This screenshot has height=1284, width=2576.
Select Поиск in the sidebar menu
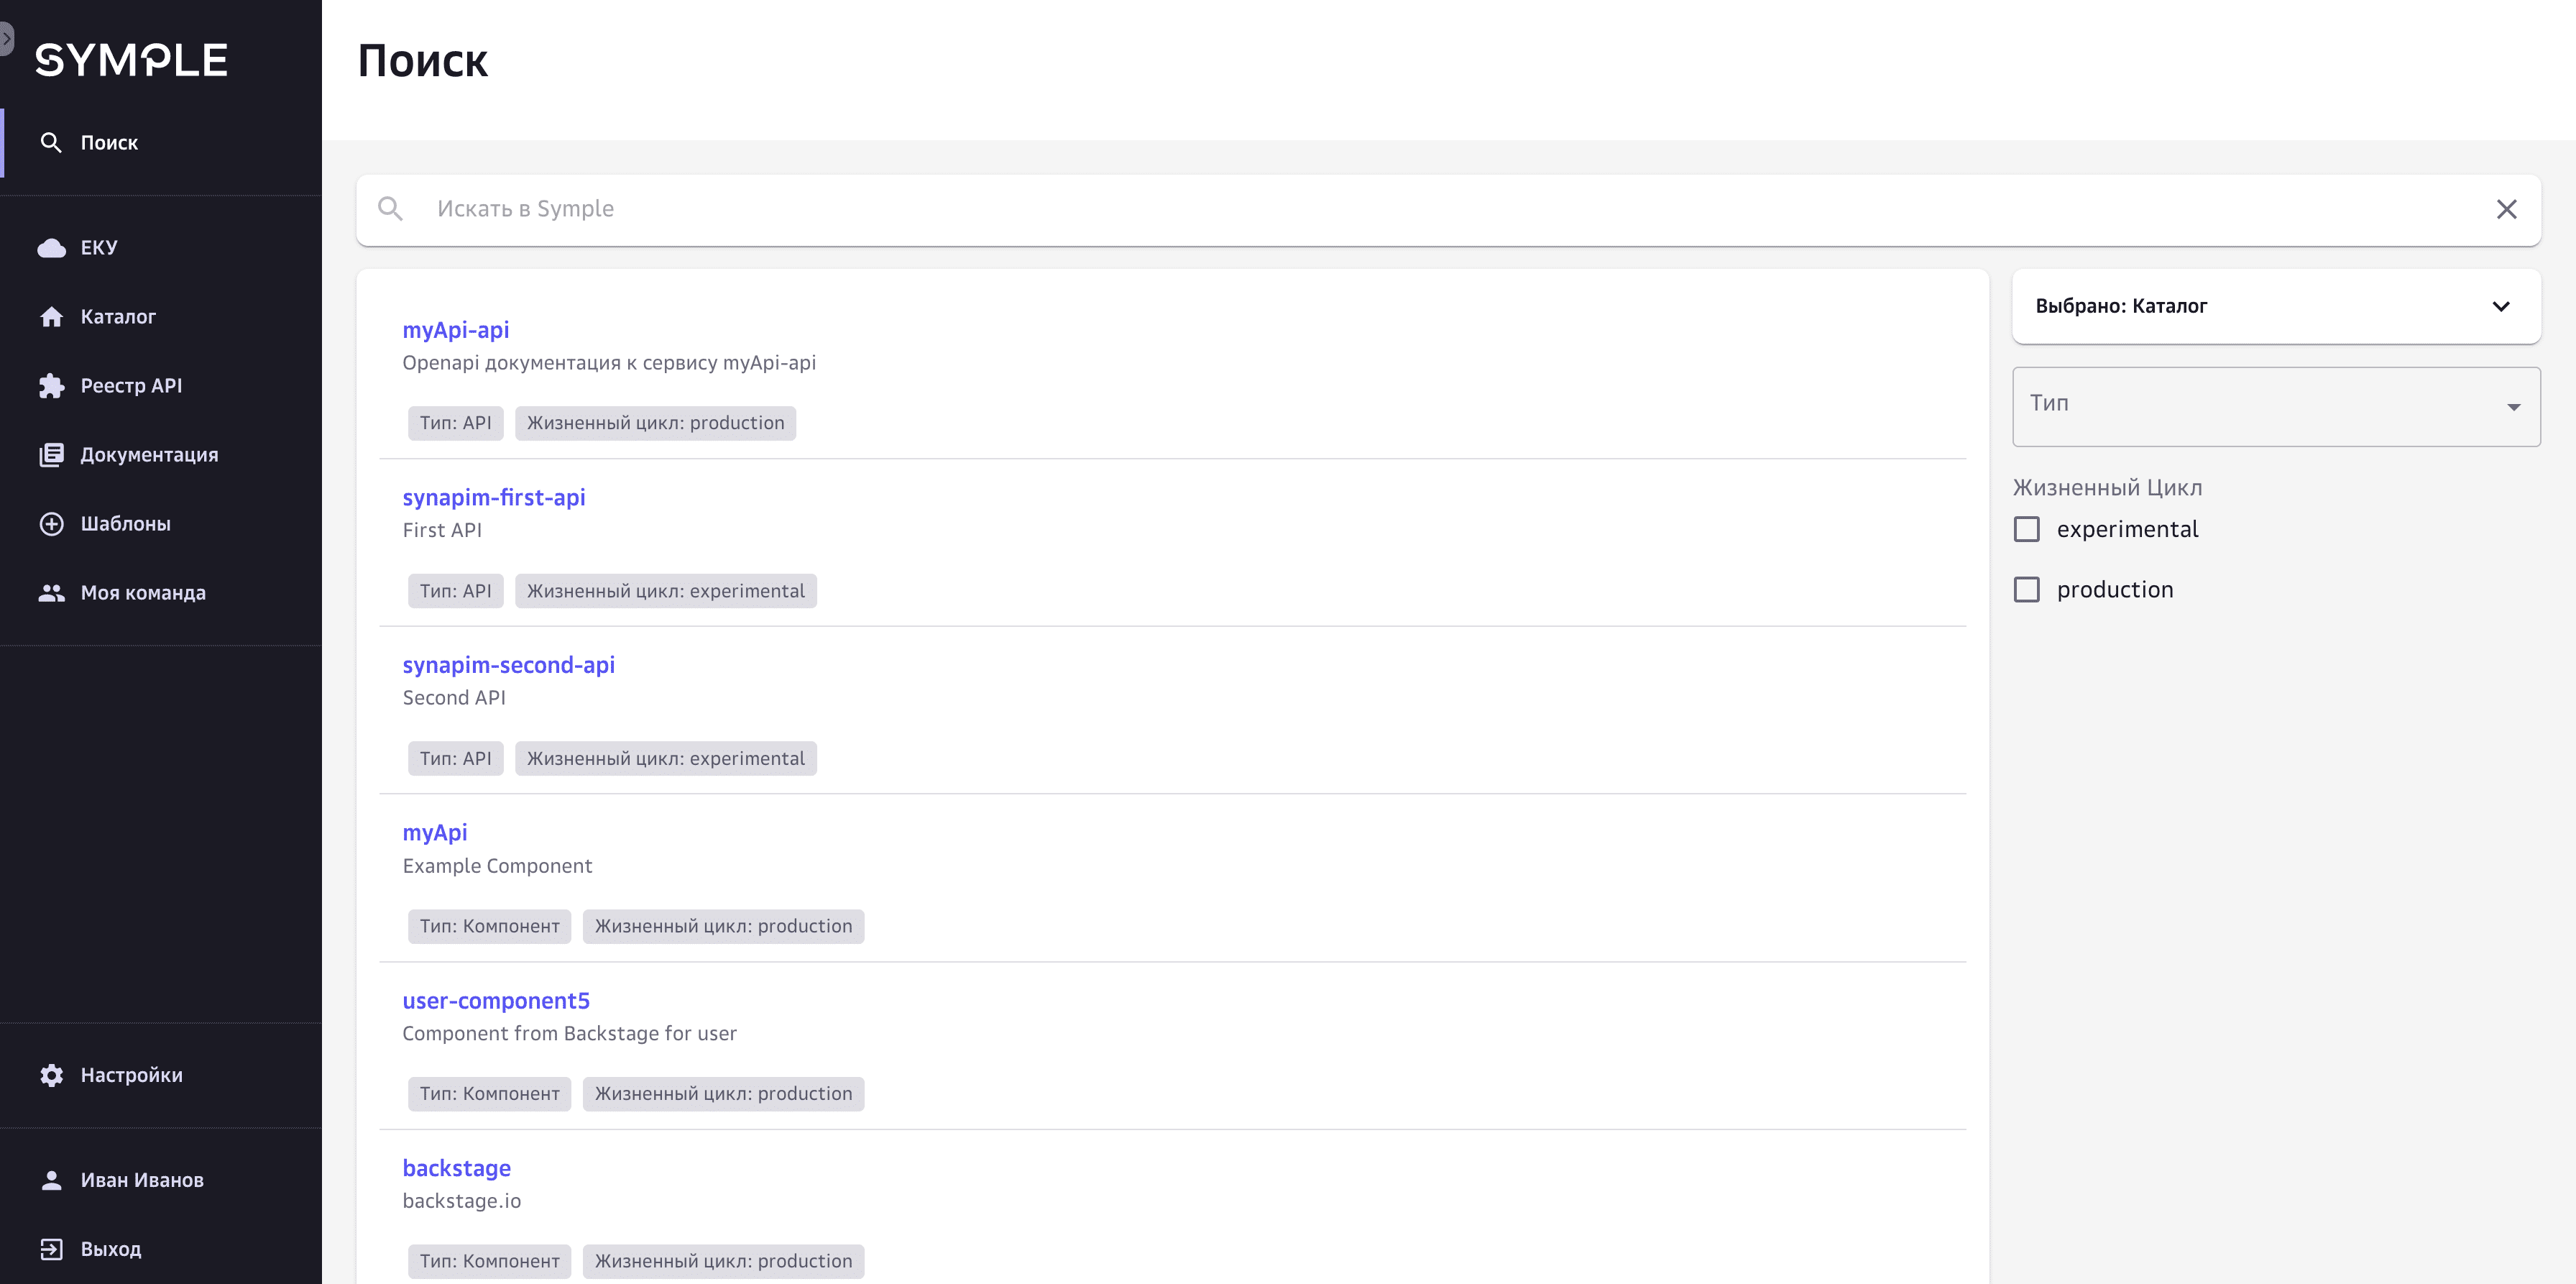click(x=109, y=143)
